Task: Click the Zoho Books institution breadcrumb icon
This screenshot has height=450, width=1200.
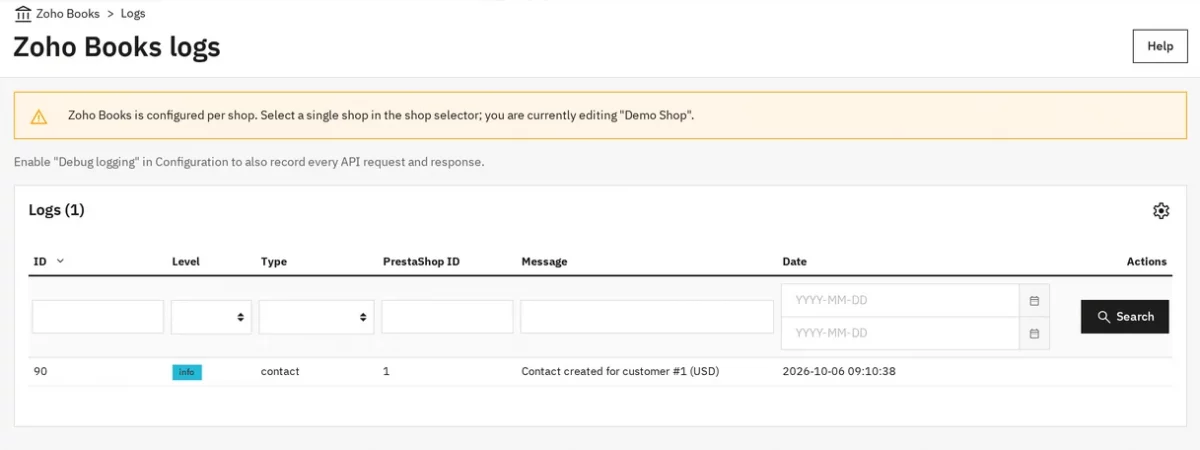Action: coord(23,14)
